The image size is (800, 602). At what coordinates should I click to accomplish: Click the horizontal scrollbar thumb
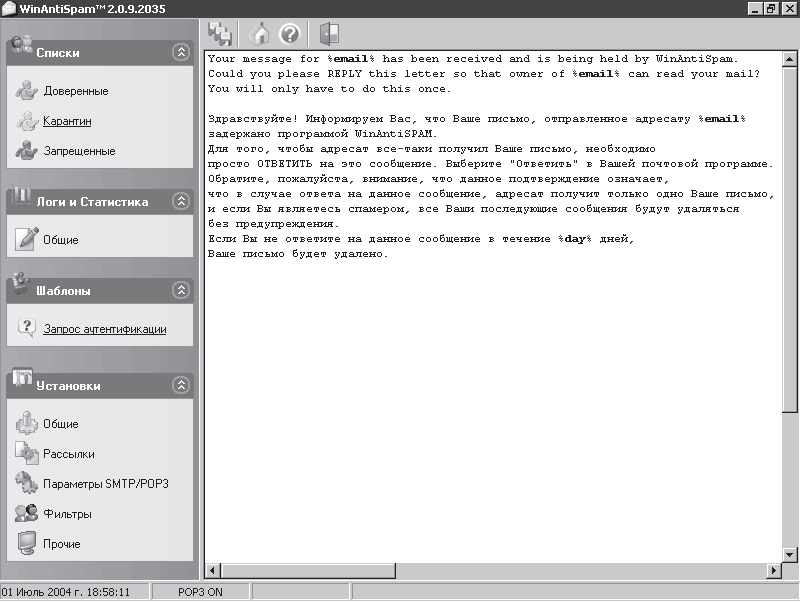309,570
